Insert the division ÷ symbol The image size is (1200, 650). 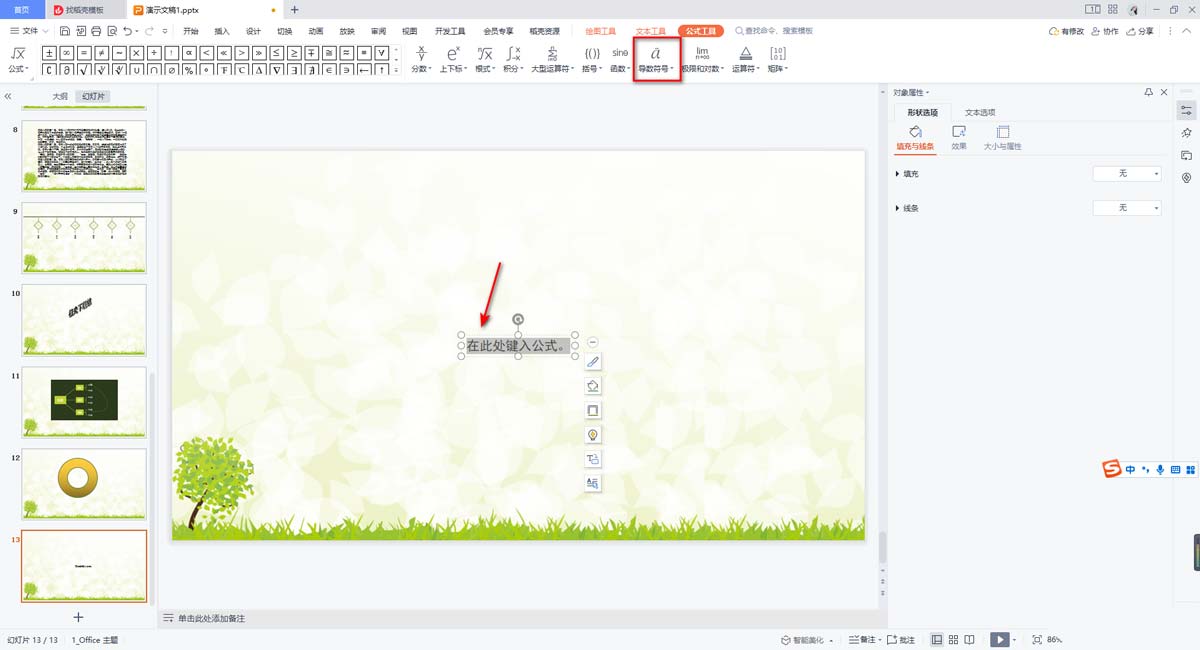coord(154,52)
